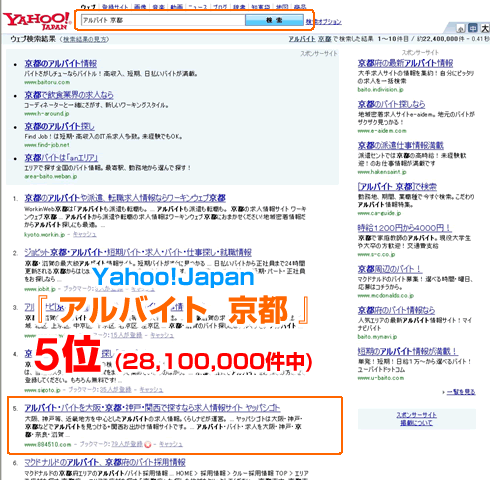Open the 検索オプション search options link
The width and height of the screenshot is (490, 480).
click(324, 22)
